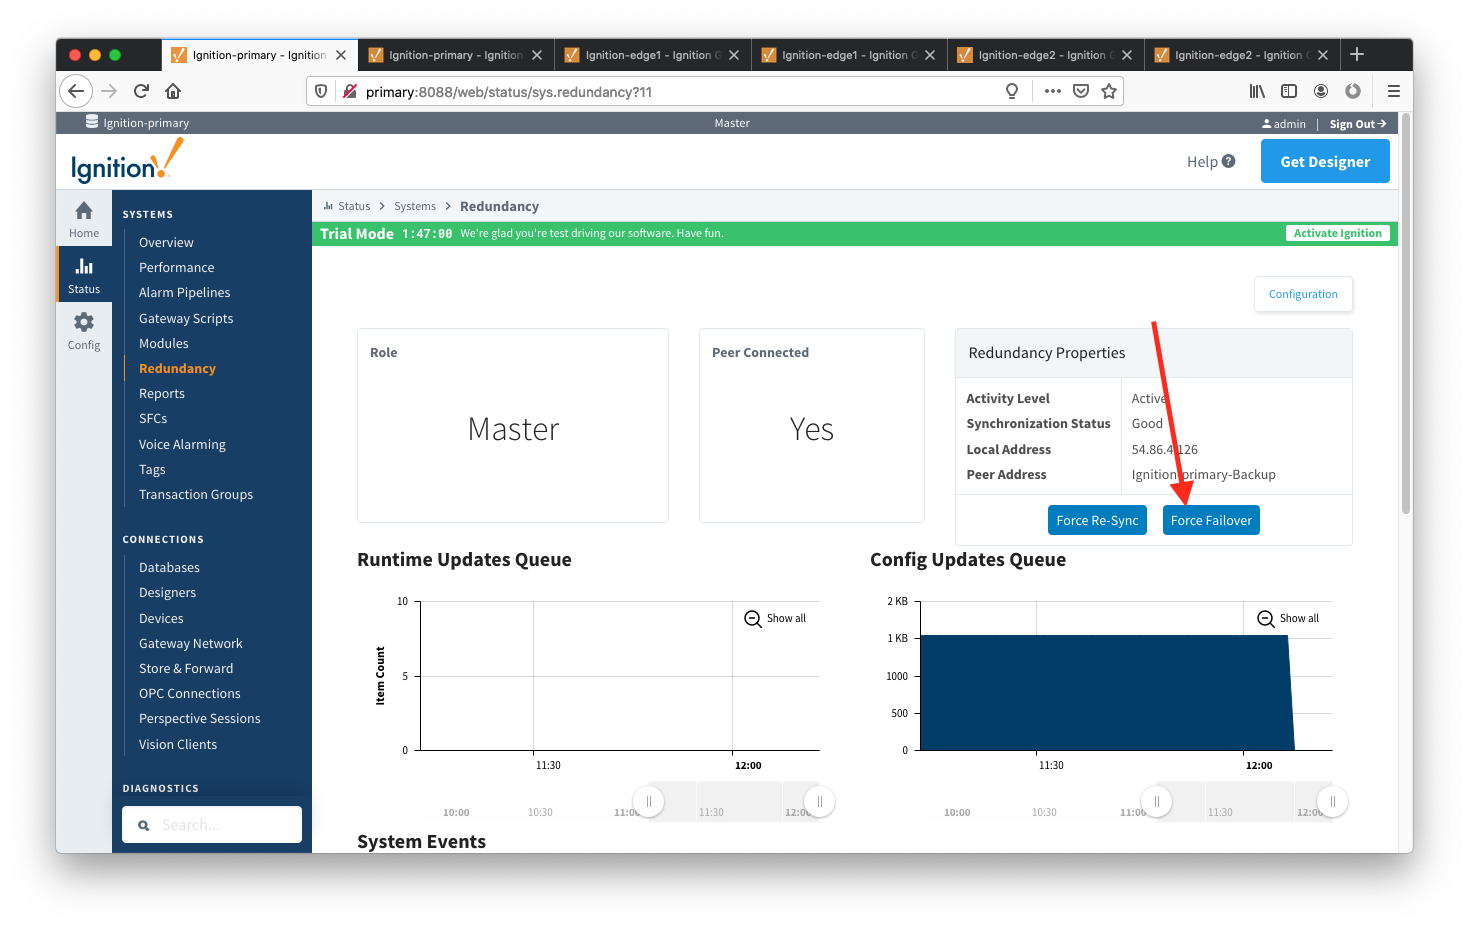Click right range handle of Runtime Updates chart
The height and width of the screenshot is (927, 1469).
coord(819,801)
